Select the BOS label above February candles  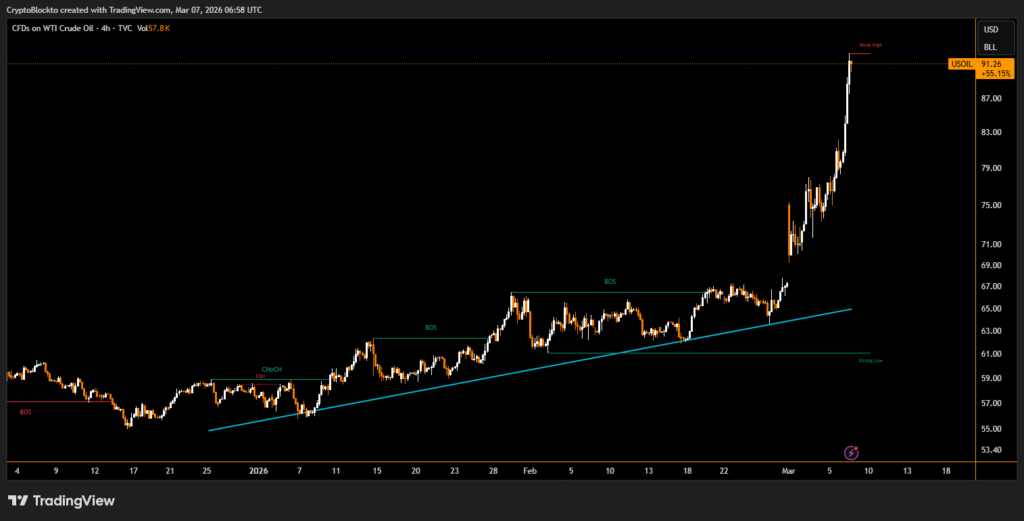click(x=610, y=282)
